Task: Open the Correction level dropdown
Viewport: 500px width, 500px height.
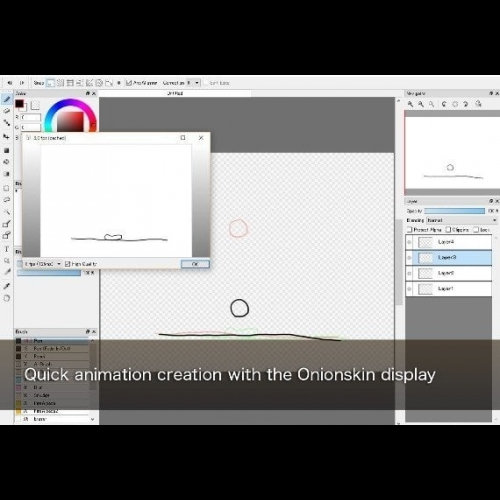Action: click(193, 83)
